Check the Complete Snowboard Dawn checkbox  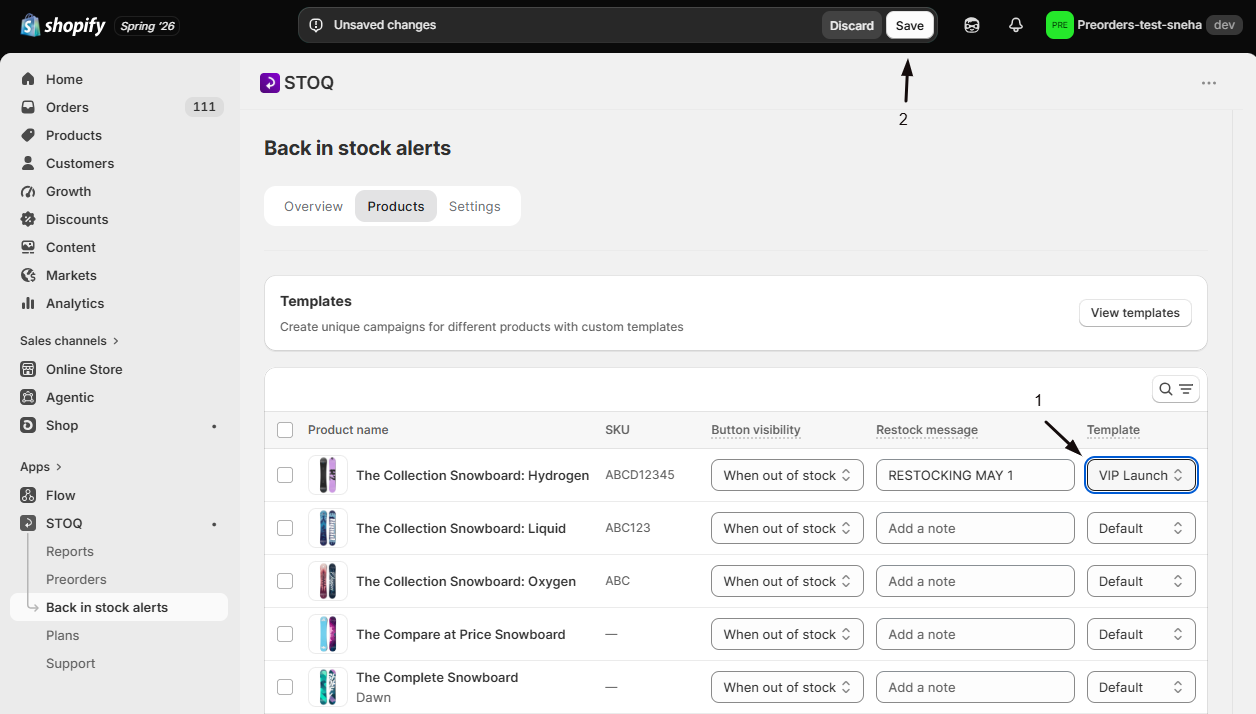click(x=285, y=687)
